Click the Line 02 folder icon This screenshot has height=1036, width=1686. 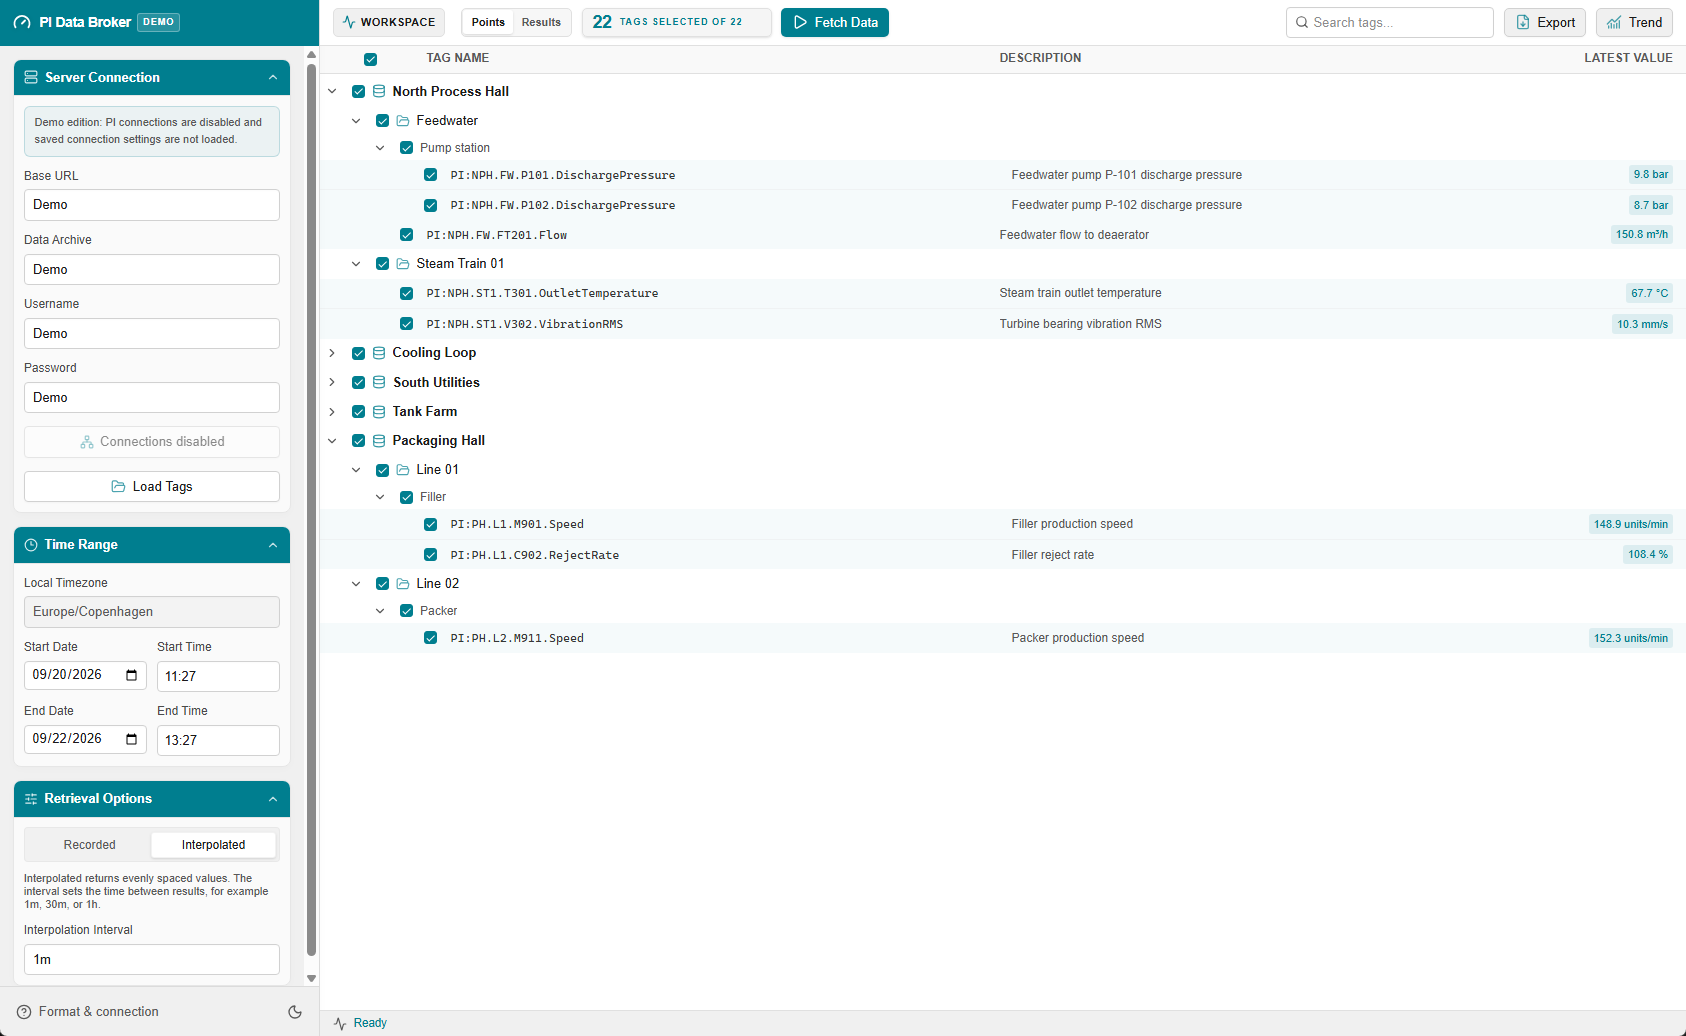(403, 584)
